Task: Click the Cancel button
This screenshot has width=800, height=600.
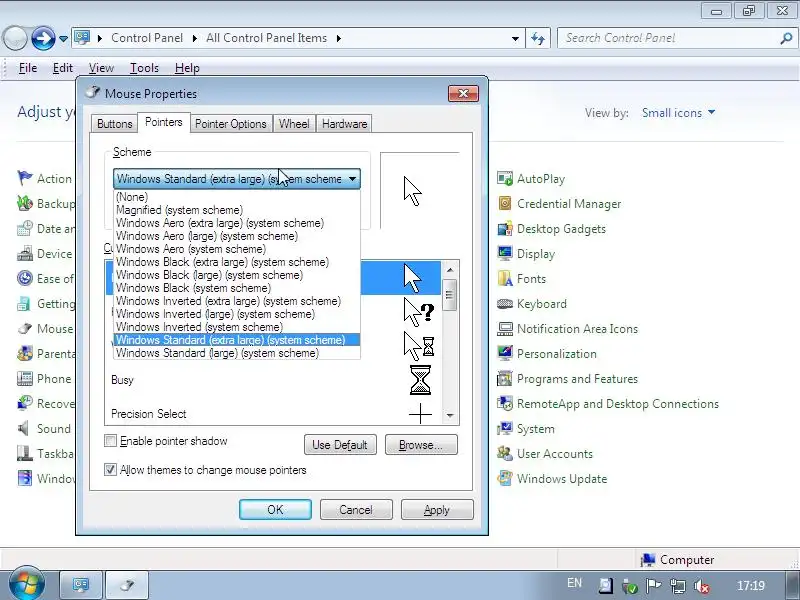Action: (356, 510)
